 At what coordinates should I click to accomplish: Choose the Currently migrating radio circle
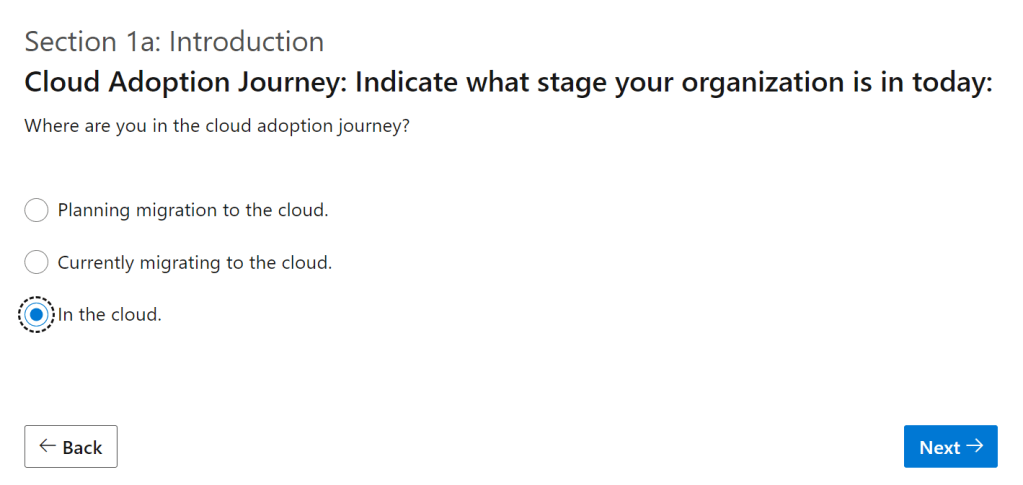[x=36, y=263]
